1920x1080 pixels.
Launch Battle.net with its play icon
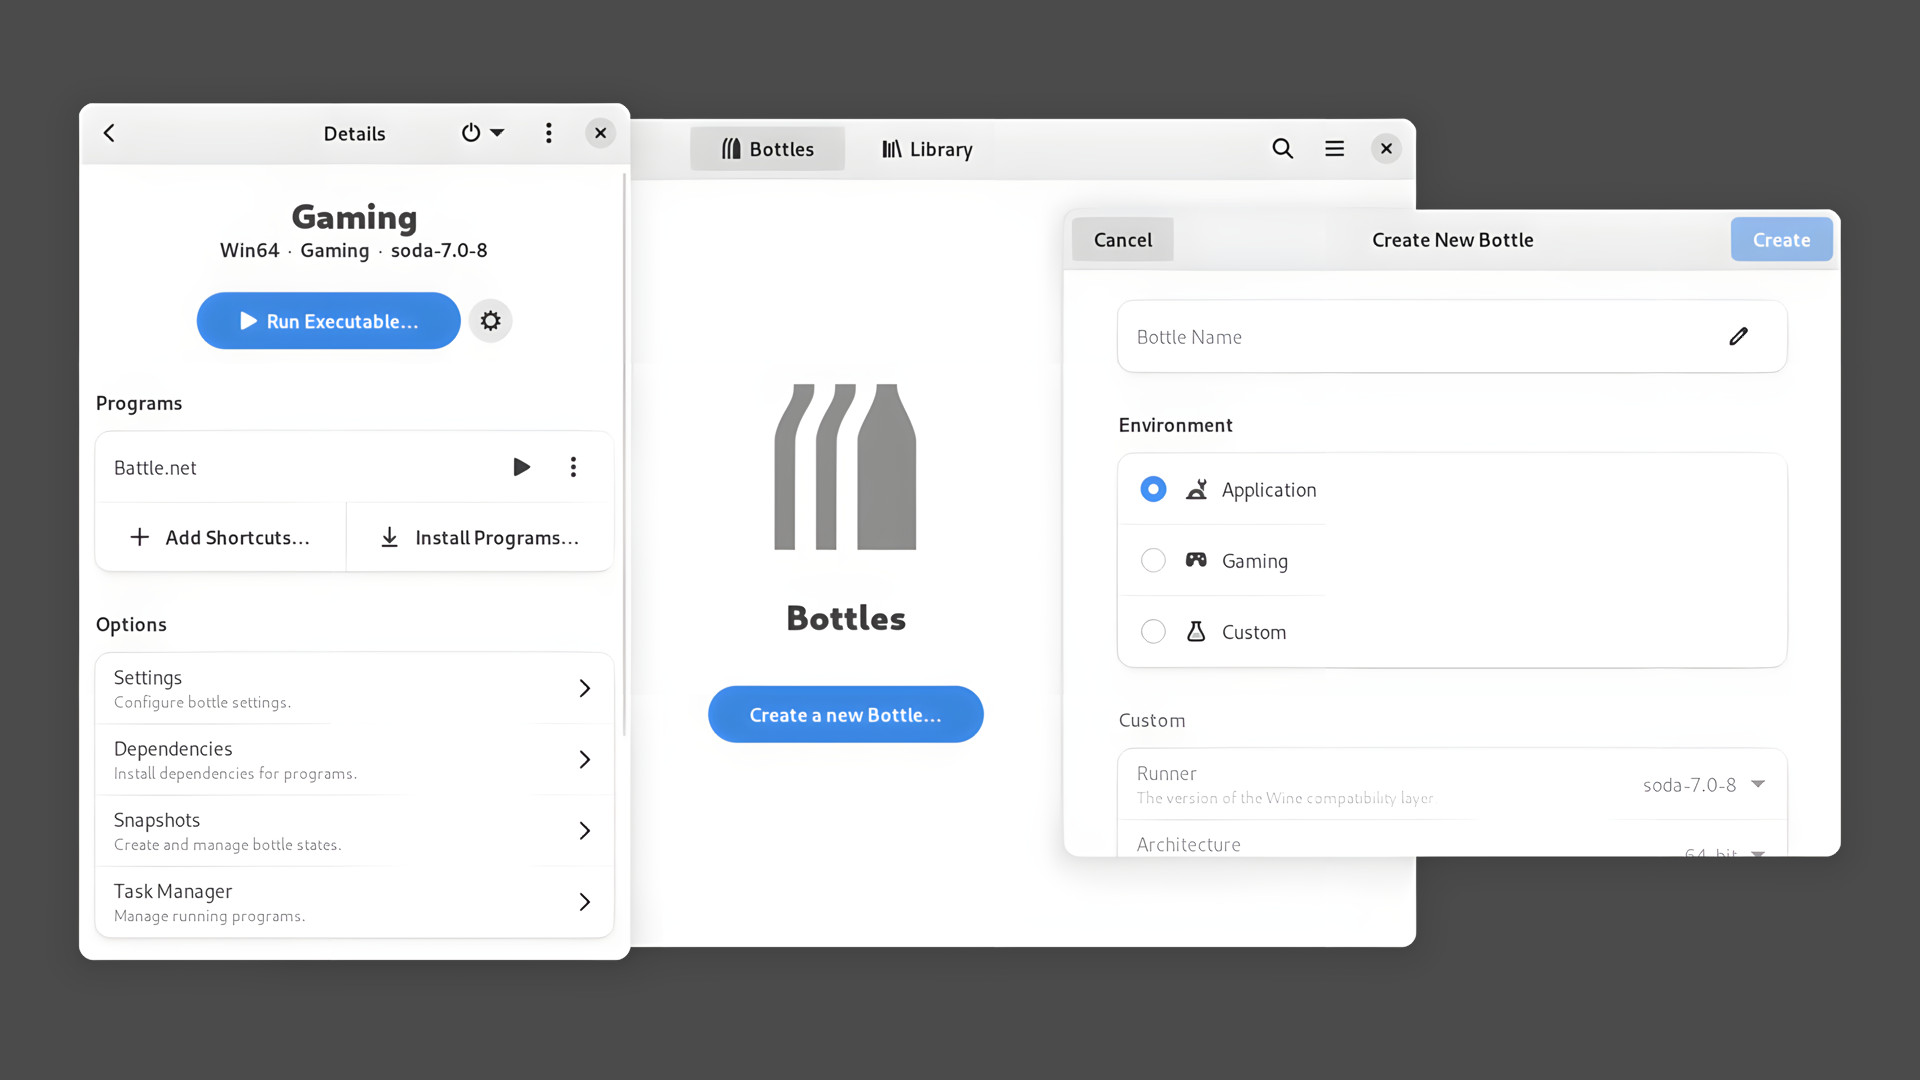521,467
